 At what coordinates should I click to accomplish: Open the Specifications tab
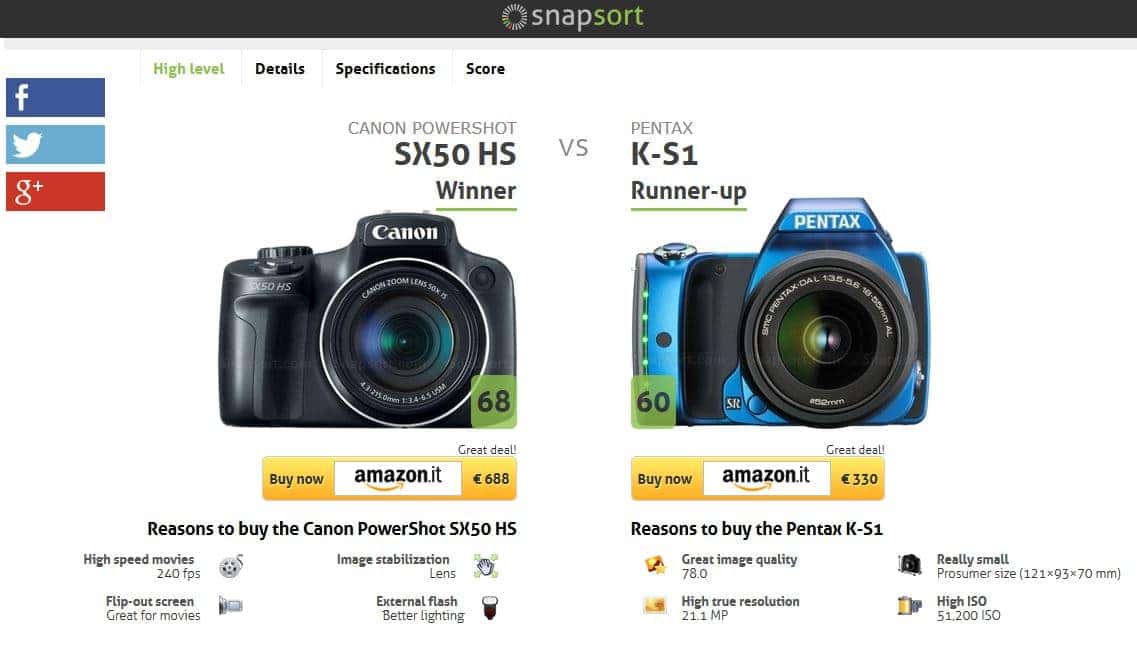[x=385, y=69]
